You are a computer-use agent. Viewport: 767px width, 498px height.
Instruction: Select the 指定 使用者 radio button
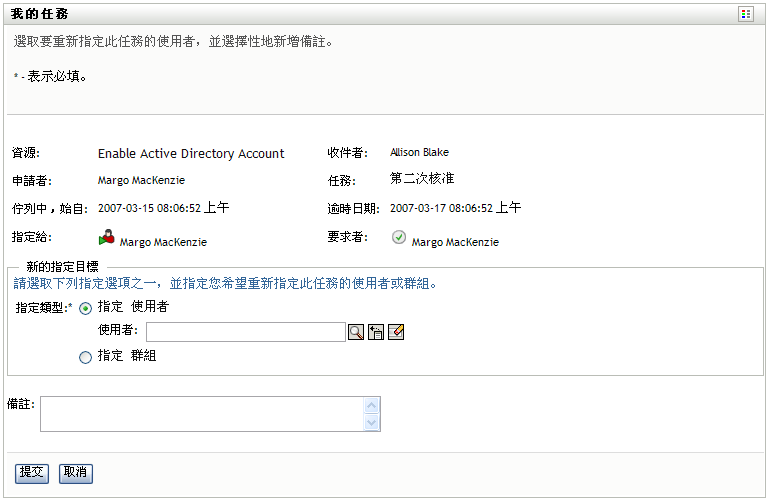[x=85, y=308]
